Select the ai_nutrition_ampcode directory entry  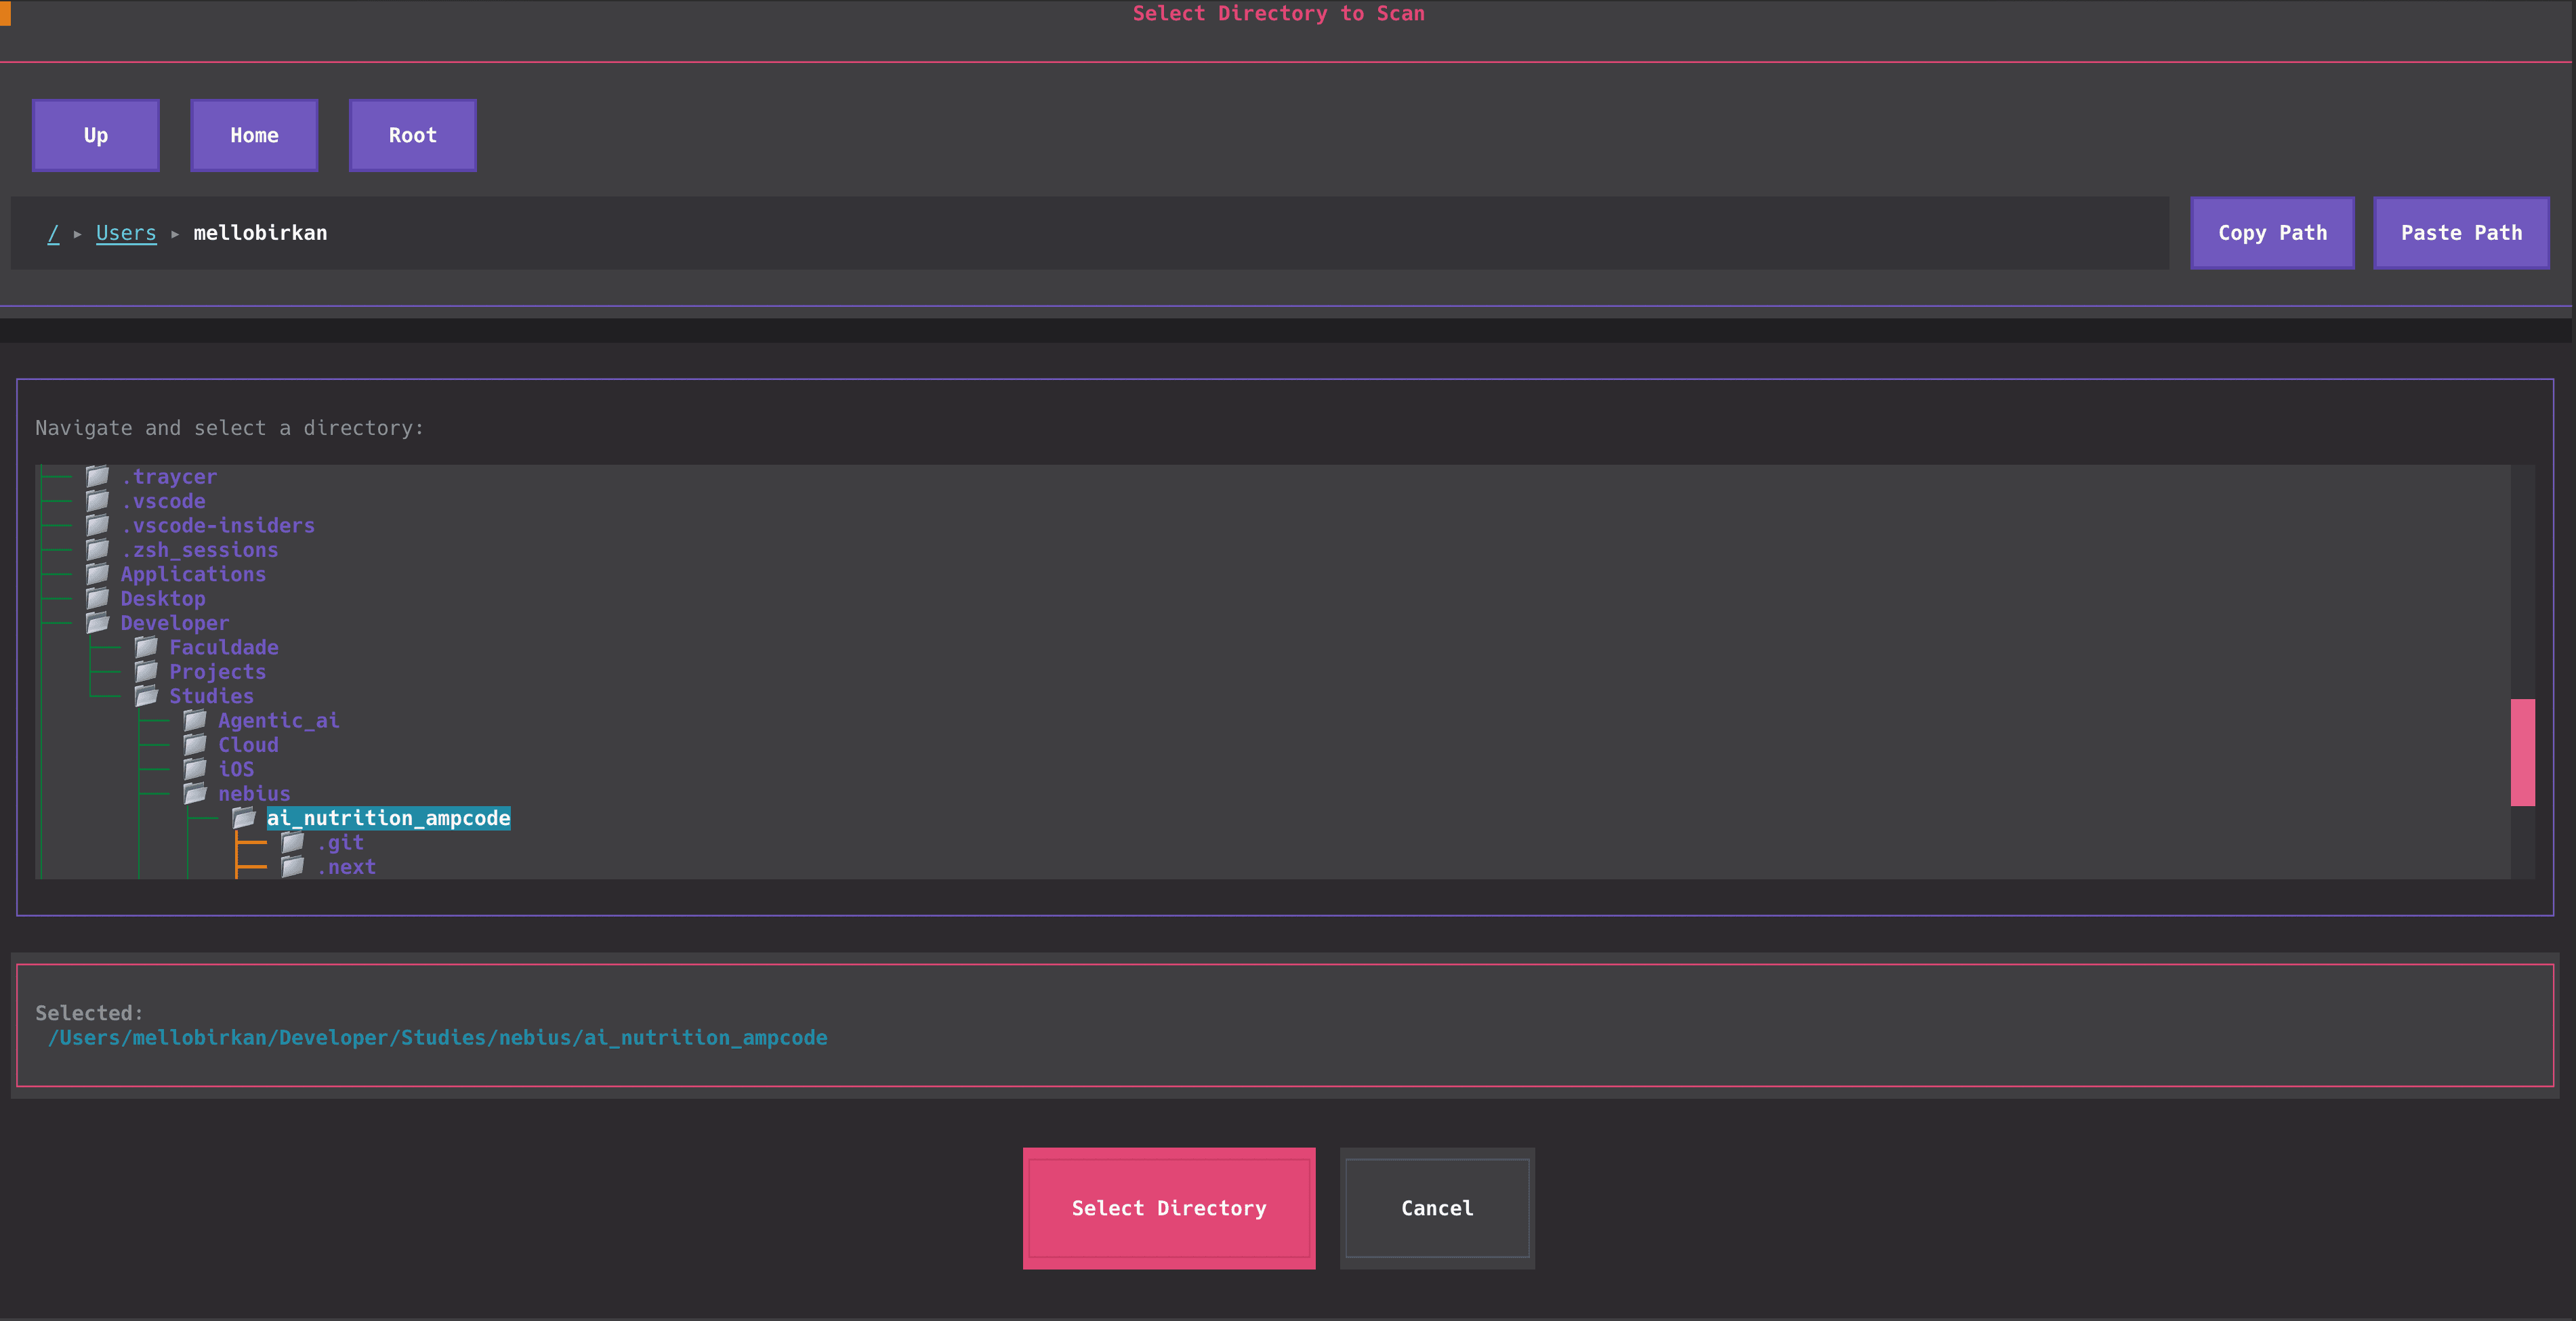click(388, 818)
